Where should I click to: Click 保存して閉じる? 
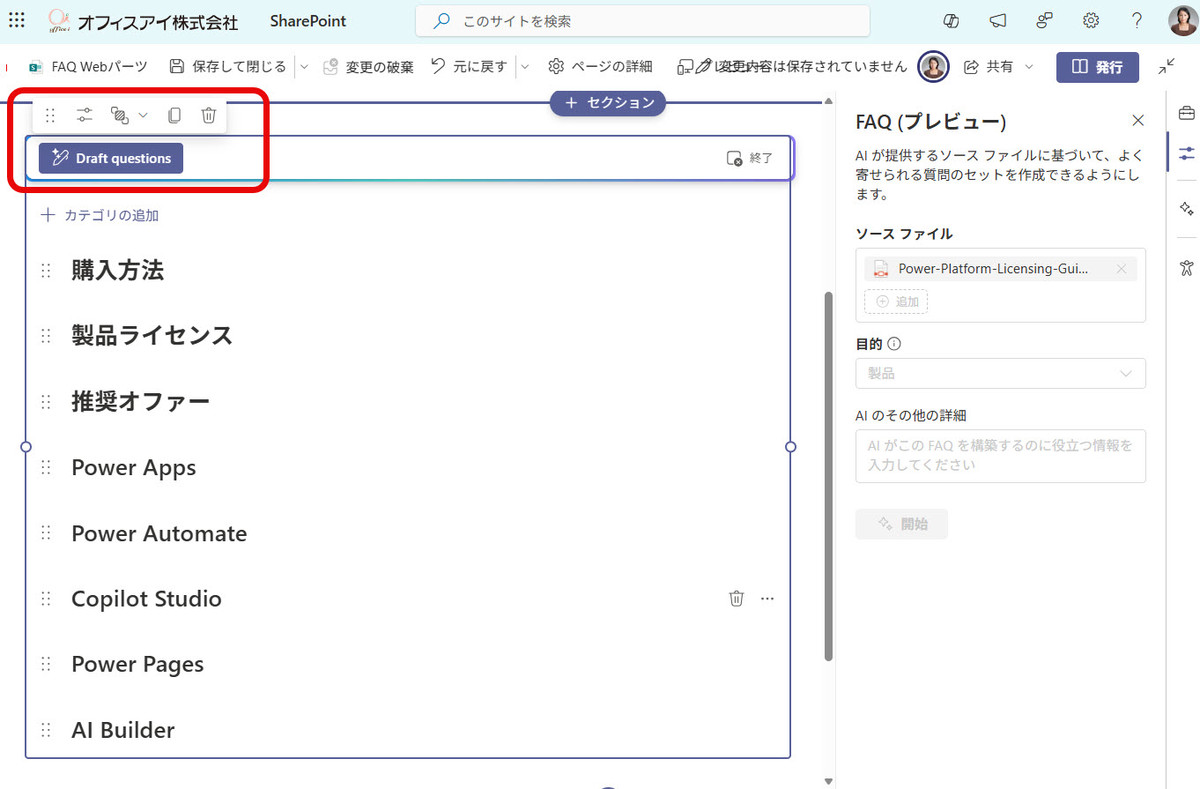pos(228,67)
